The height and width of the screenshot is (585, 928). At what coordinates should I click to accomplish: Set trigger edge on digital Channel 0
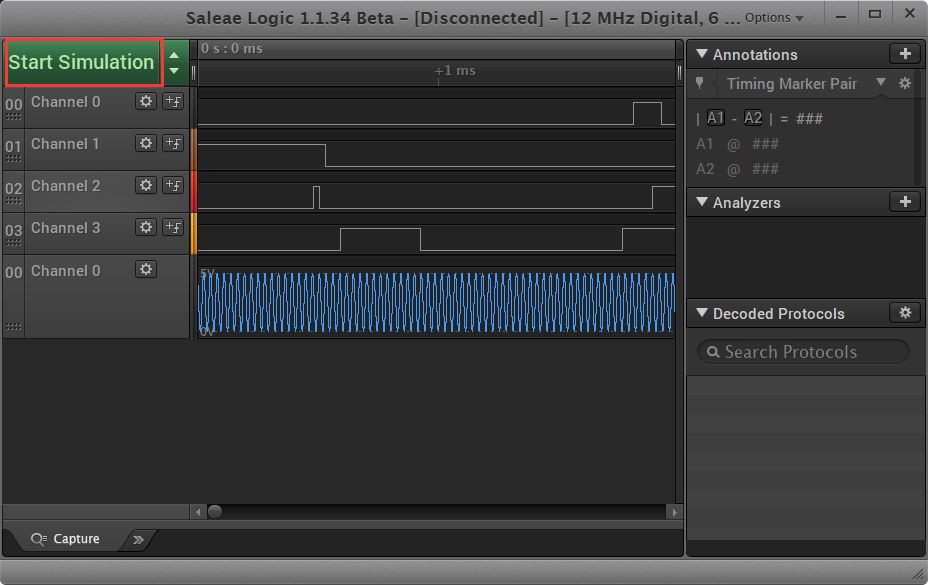coord(173,101)
